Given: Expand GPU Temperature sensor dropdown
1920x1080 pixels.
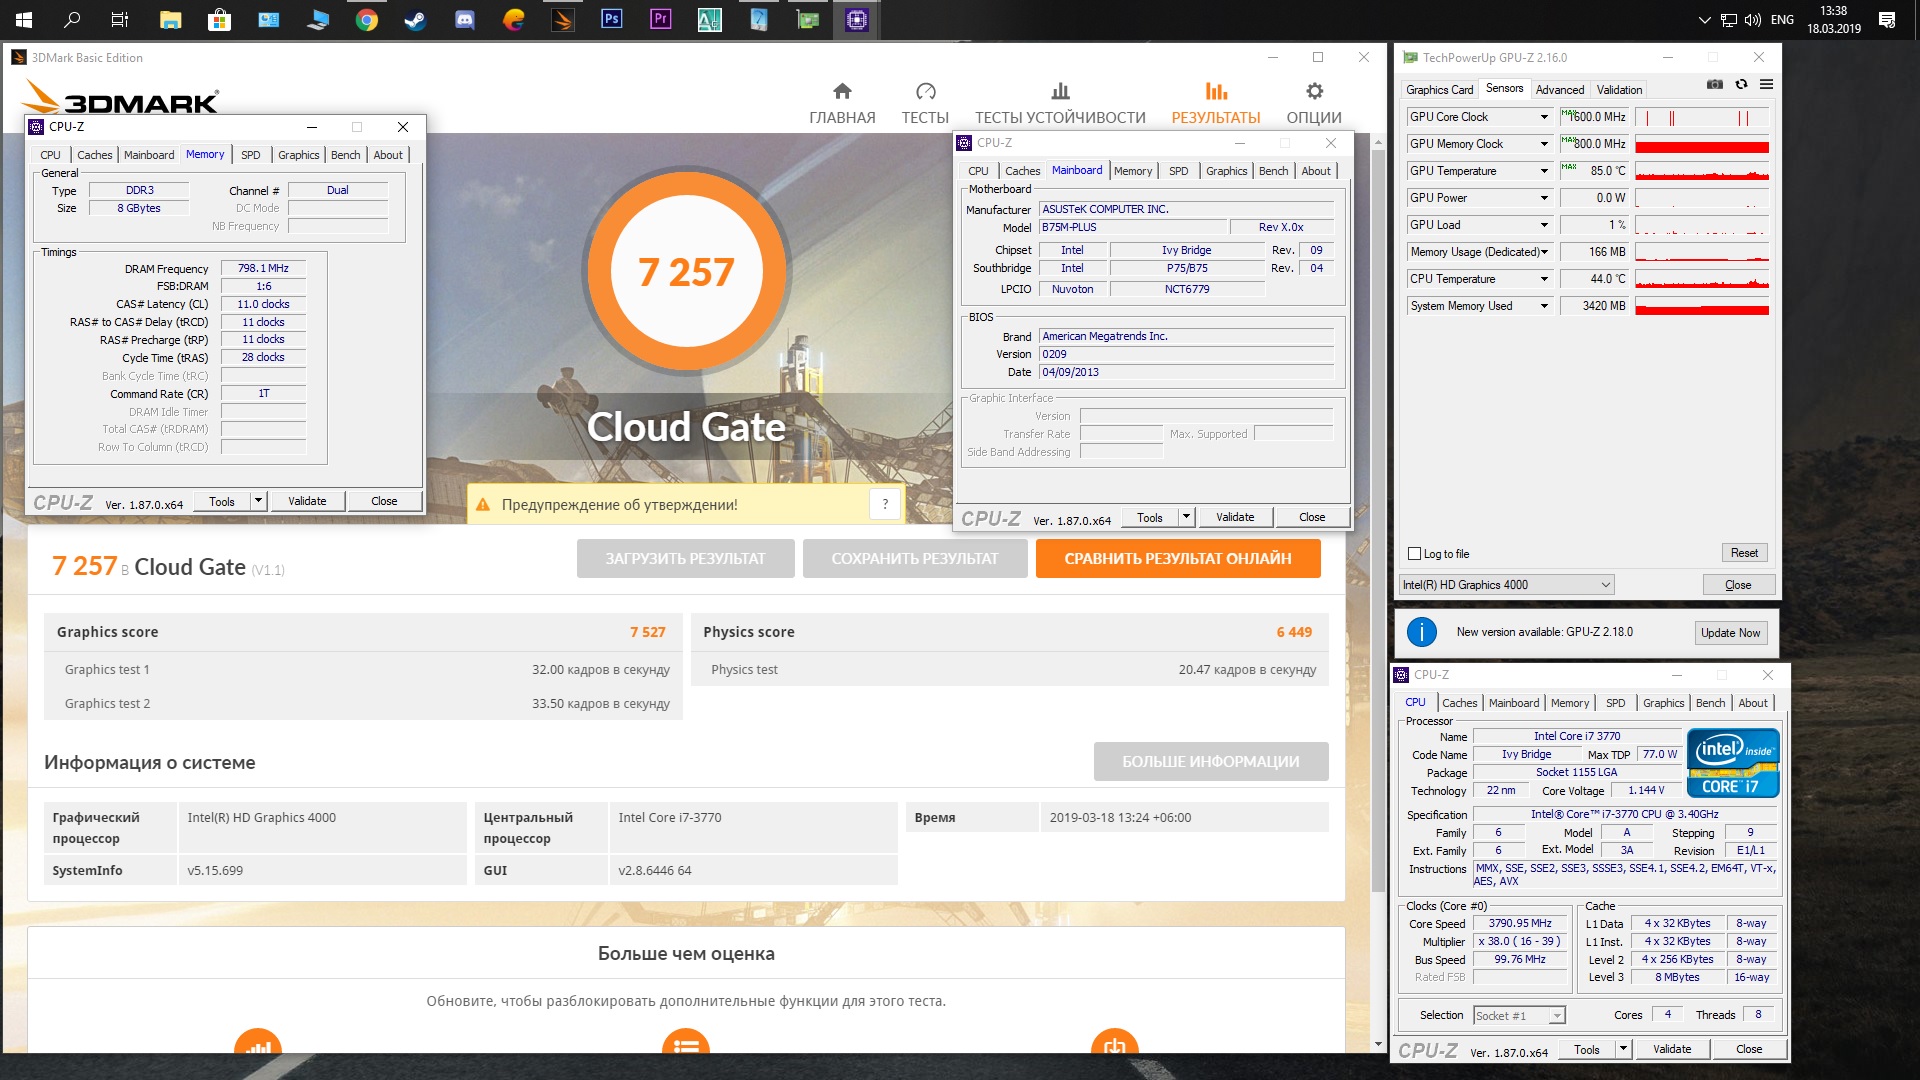Looking at the screenshot, I should click(x=1544, y=171).
